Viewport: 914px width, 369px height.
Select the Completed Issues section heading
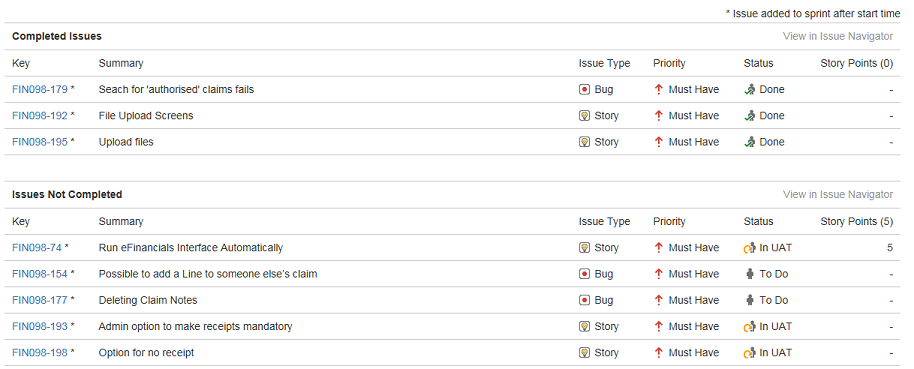click(x=57, y=36)
